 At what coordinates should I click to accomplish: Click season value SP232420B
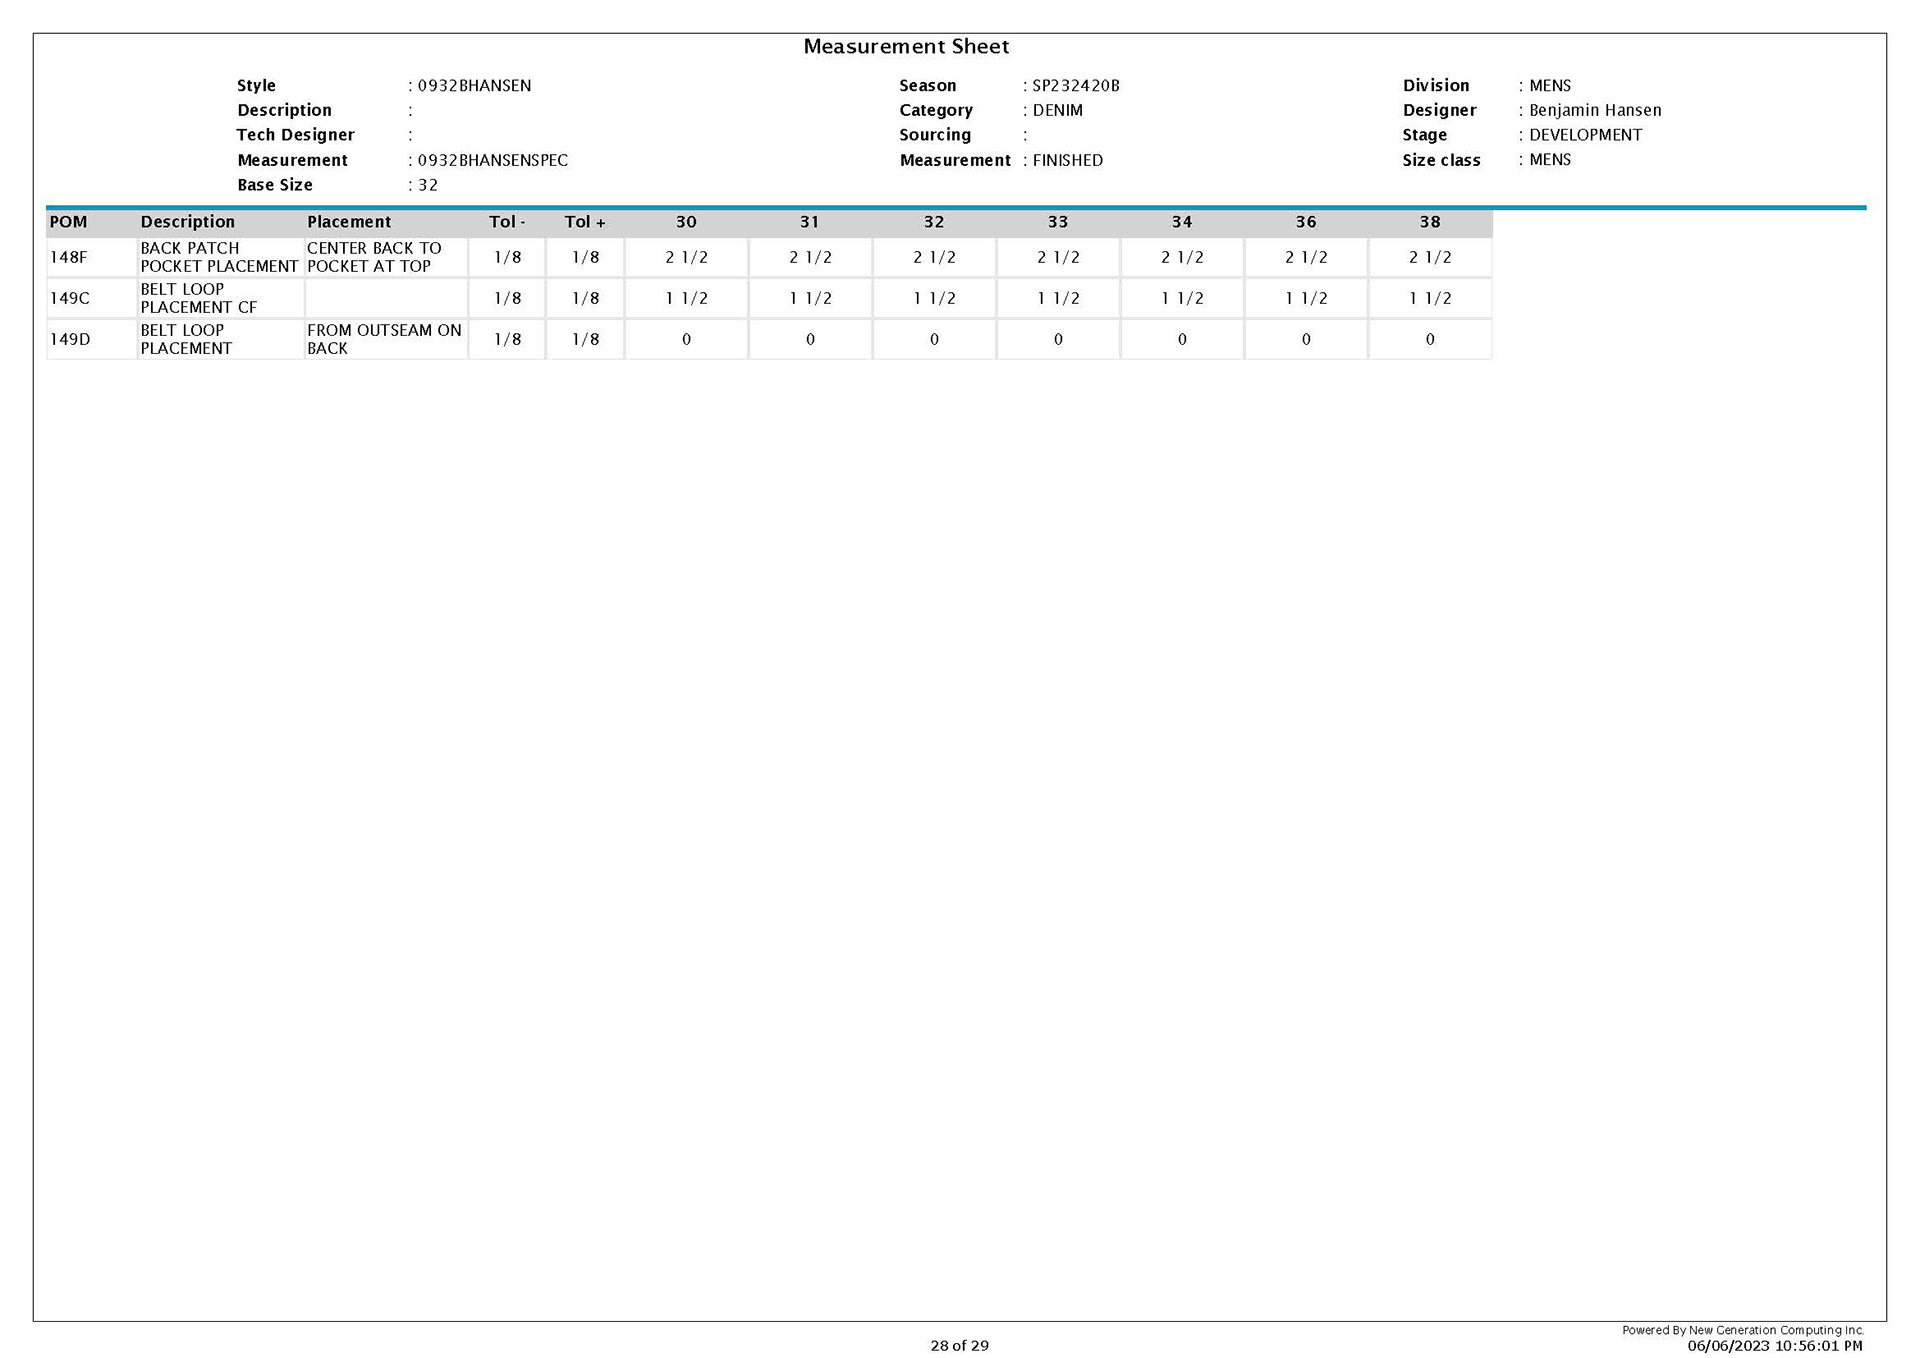coord(1076,86)
